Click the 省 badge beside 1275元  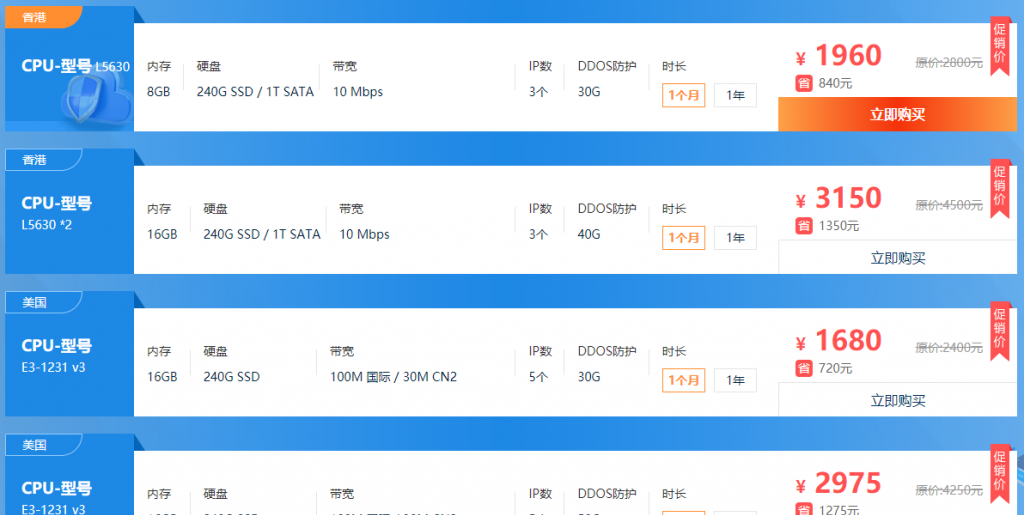tap(803, 509)
